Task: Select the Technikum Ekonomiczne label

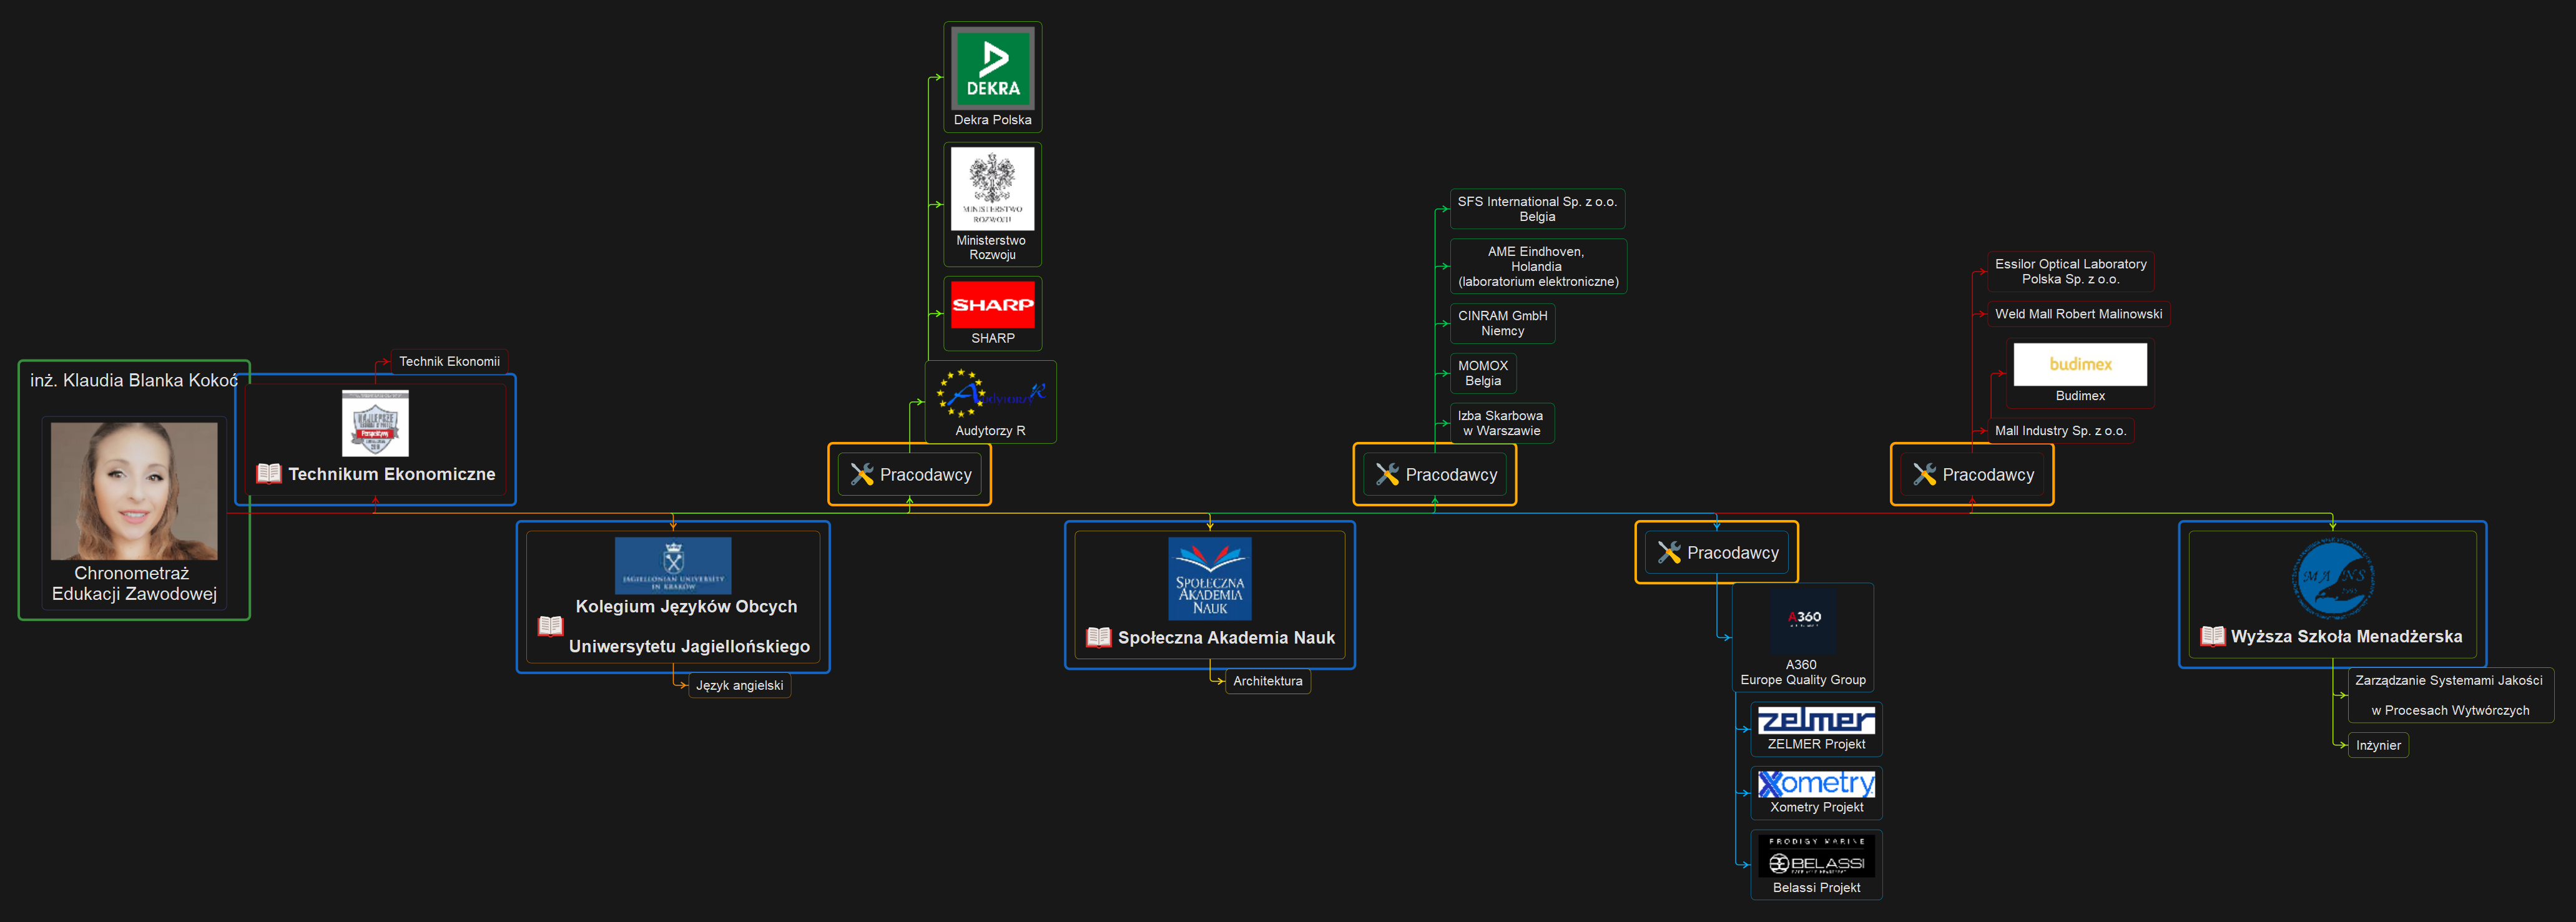Action: point(392,474)
